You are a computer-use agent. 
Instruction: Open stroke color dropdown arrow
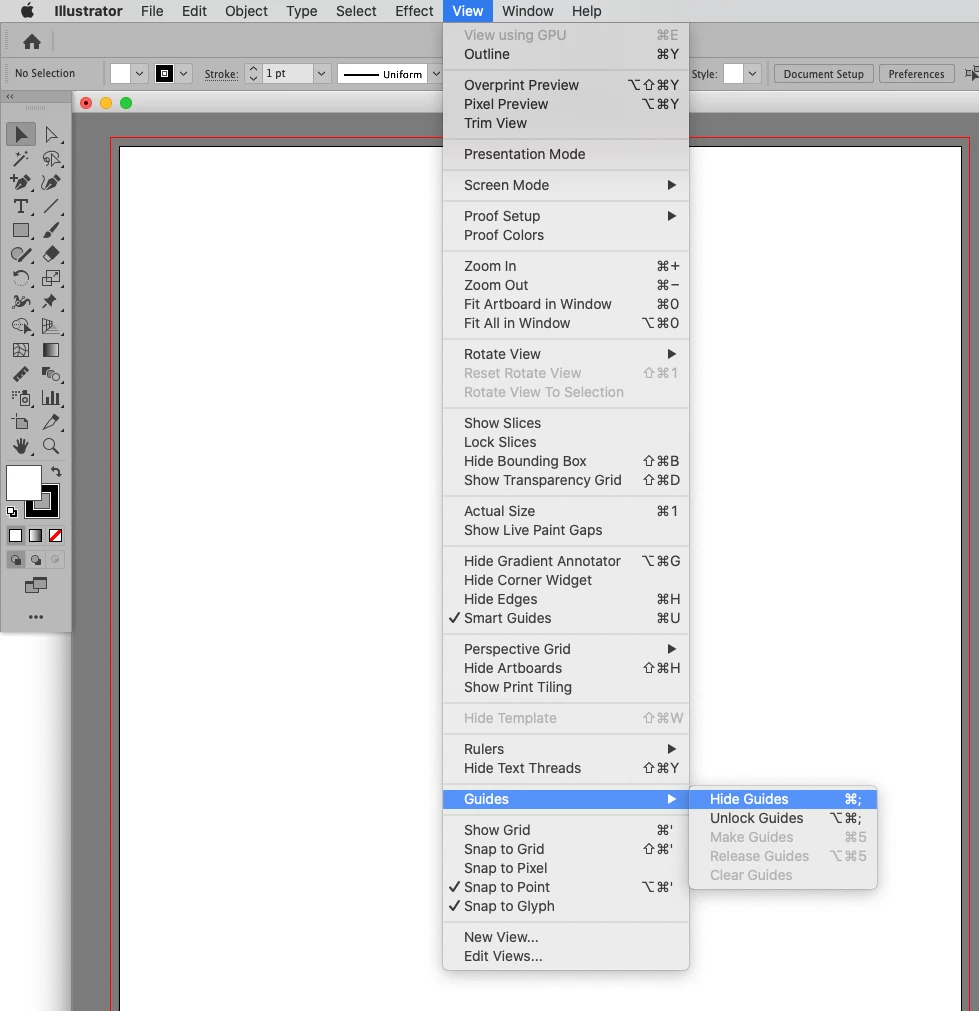tap(184, 74)
